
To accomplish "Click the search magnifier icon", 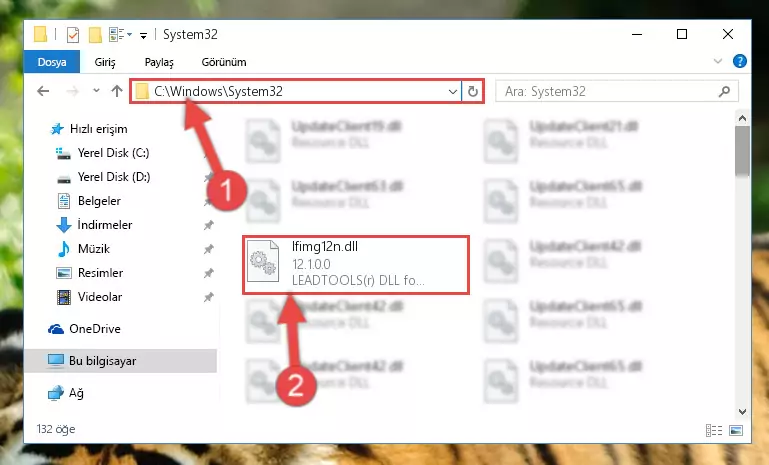I will [x=724, y=91].
